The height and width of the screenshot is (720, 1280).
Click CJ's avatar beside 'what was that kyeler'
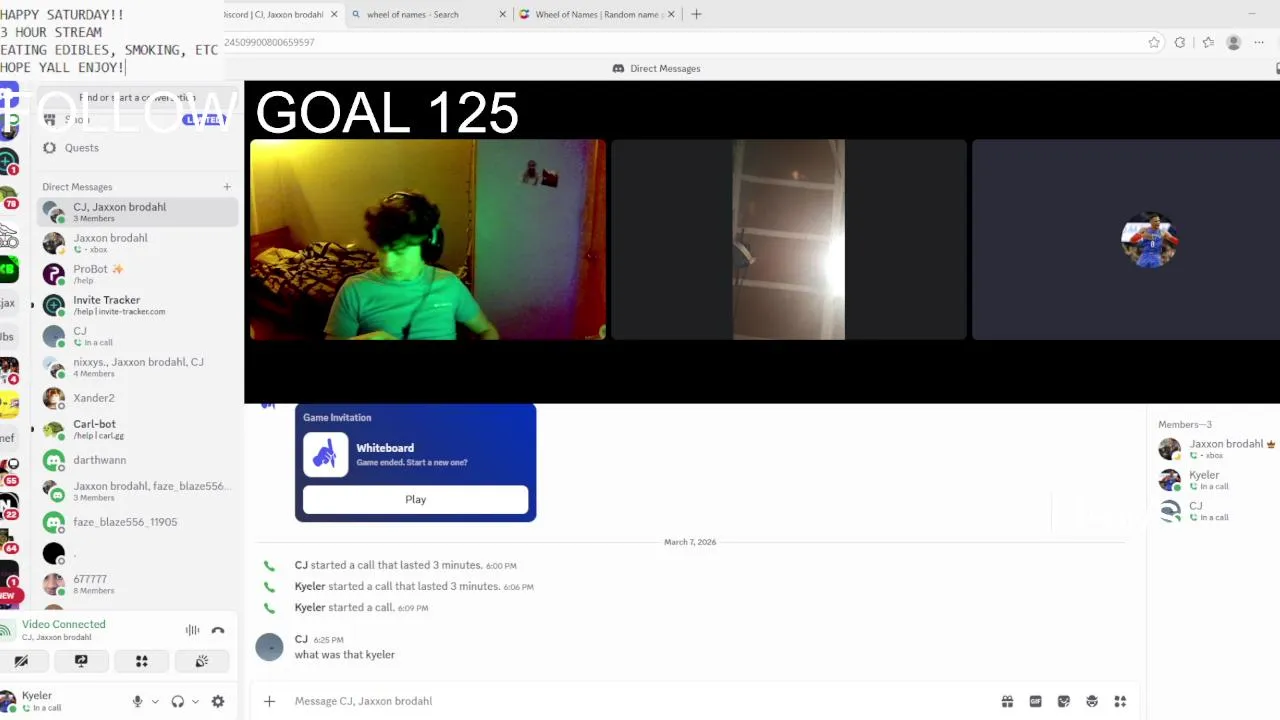269,647
